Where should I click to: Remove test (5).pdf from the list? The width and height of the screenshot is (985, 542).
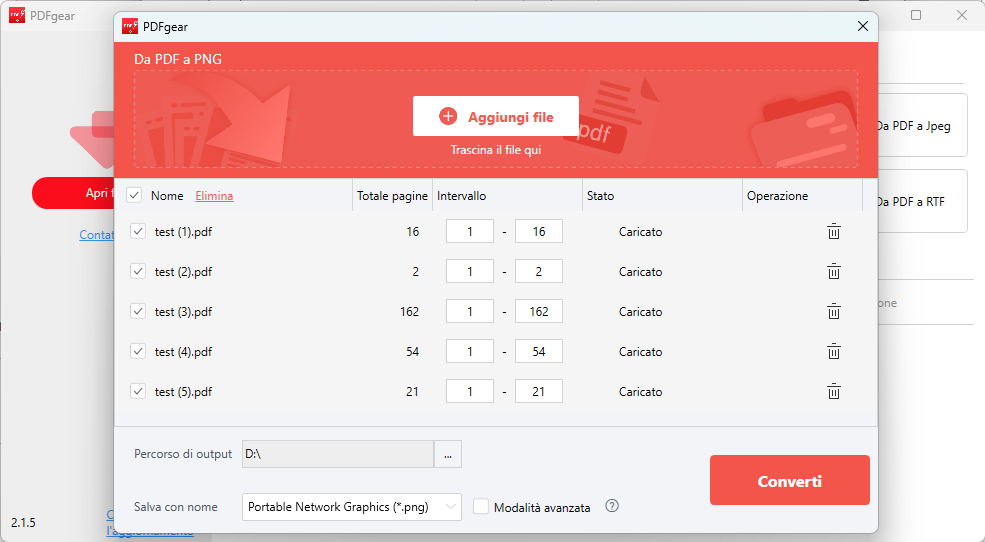tap(834, 391)
